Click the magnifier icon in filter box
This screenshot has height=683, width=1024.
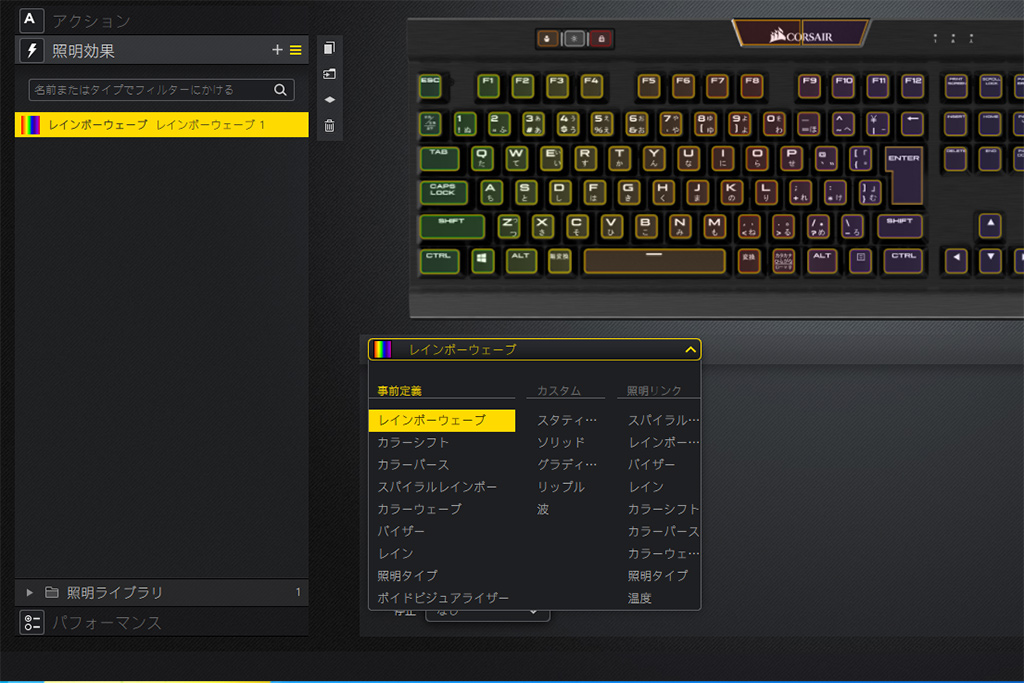tap(281, 90)
